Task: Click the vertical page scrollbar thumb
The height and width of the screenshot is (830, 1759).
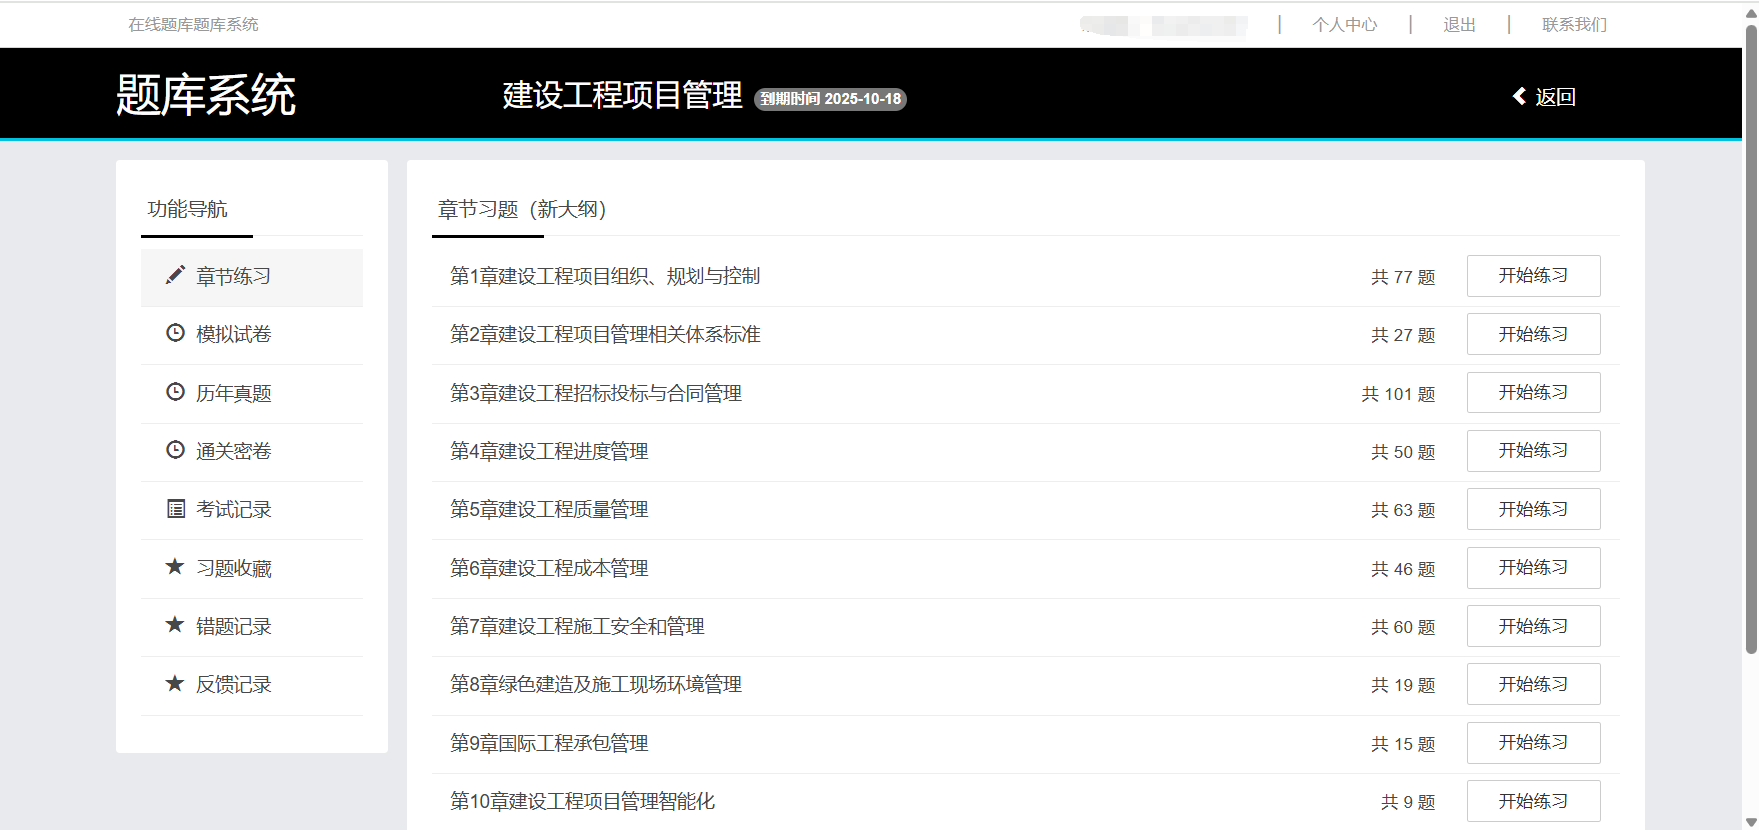Action: pyautogui.click(x=1751, y=340)
